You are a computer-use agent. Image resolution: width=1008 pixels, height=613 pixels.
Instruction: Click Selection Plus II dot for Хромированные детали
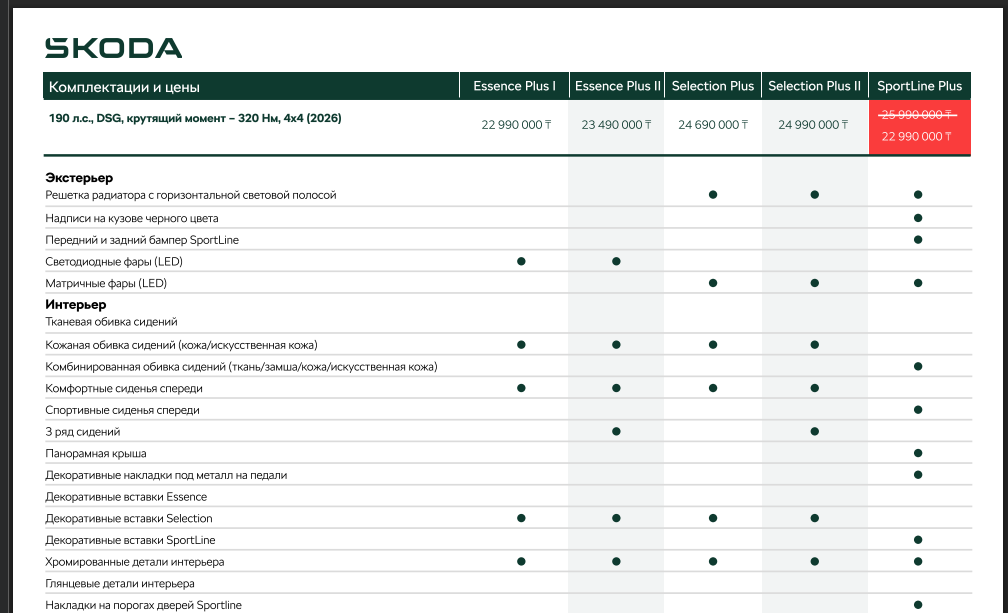(x=814, y=562)
